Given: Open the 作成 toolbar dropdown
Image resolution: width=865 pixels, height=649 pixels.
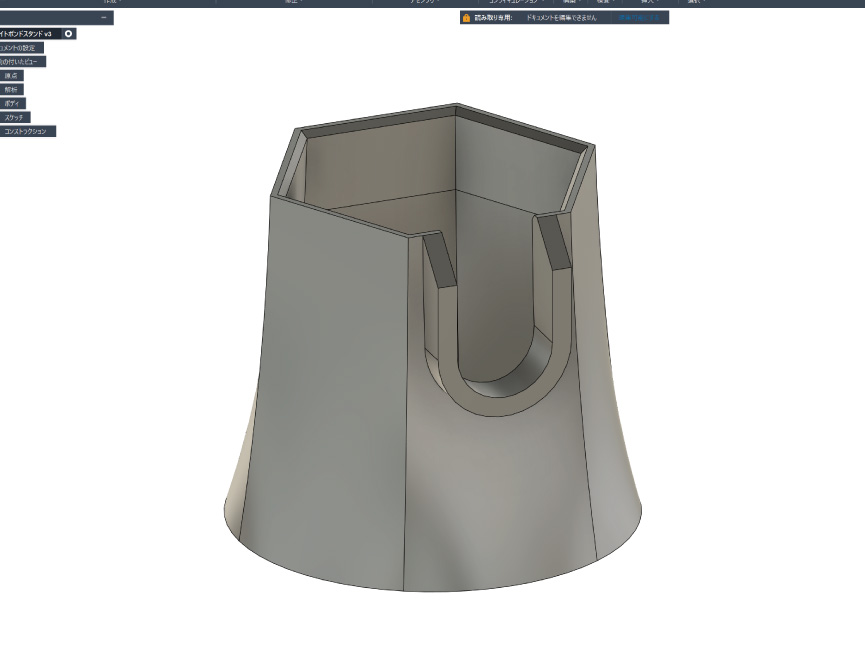Looking at the screenshot, I should [110, 2].
